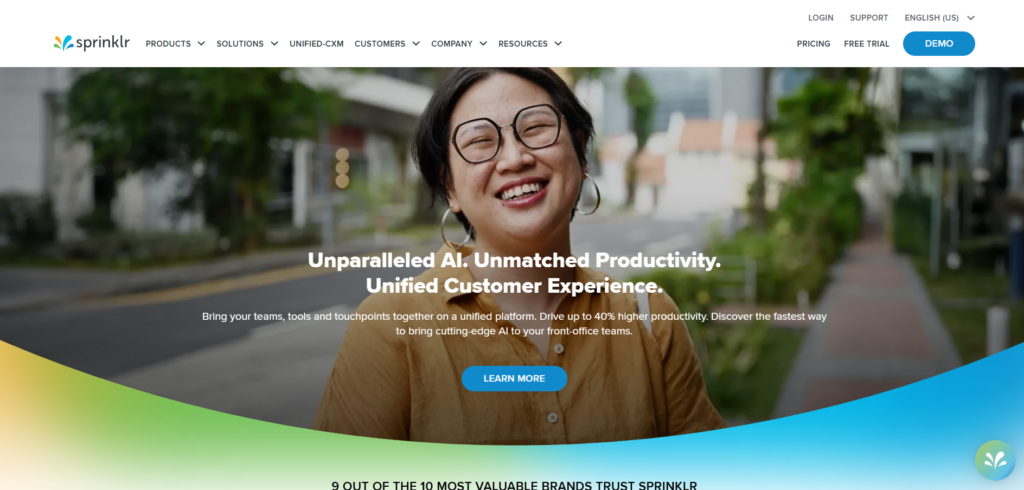Select the Customers menu label
Screen dimensions: 1024x490
tap(380, 44)
